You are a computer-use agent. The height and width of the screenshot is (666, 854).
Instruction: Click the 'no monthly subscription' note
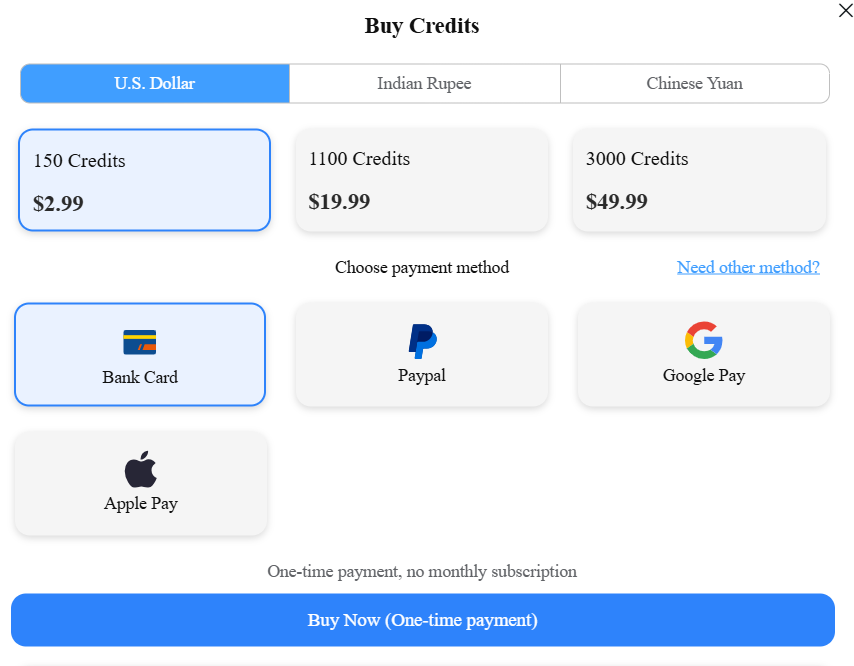[422, 572]
